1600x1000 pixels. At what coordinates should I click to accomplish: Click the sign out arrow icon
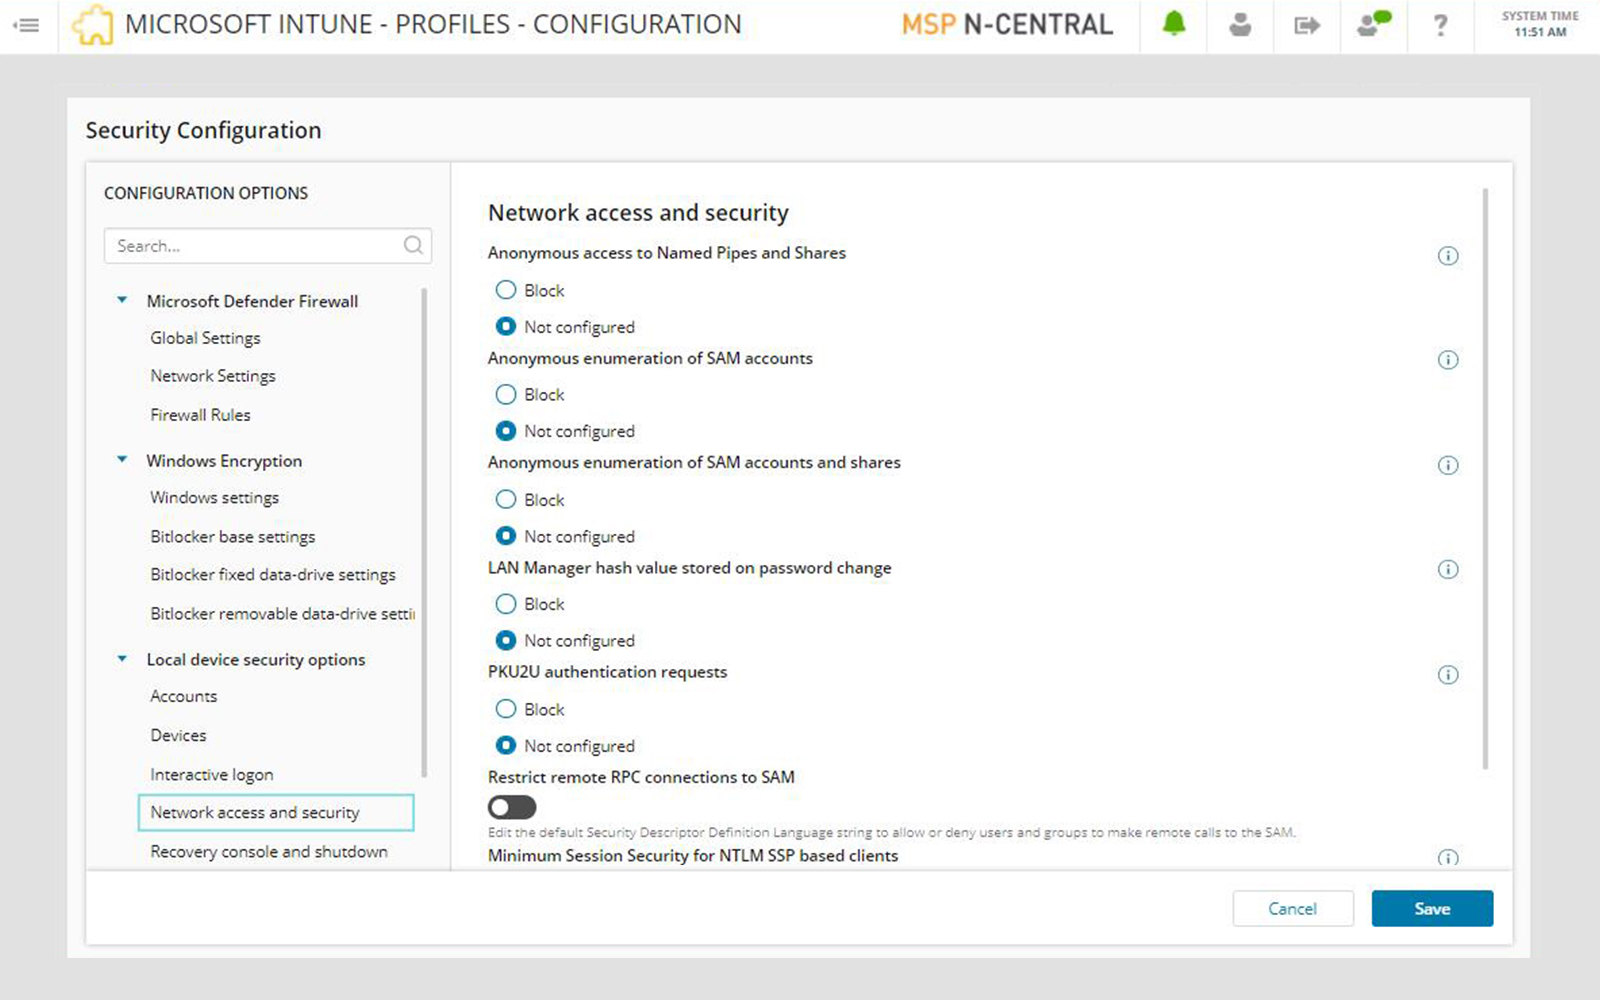pyautogui.click(x=1306, y=25)
